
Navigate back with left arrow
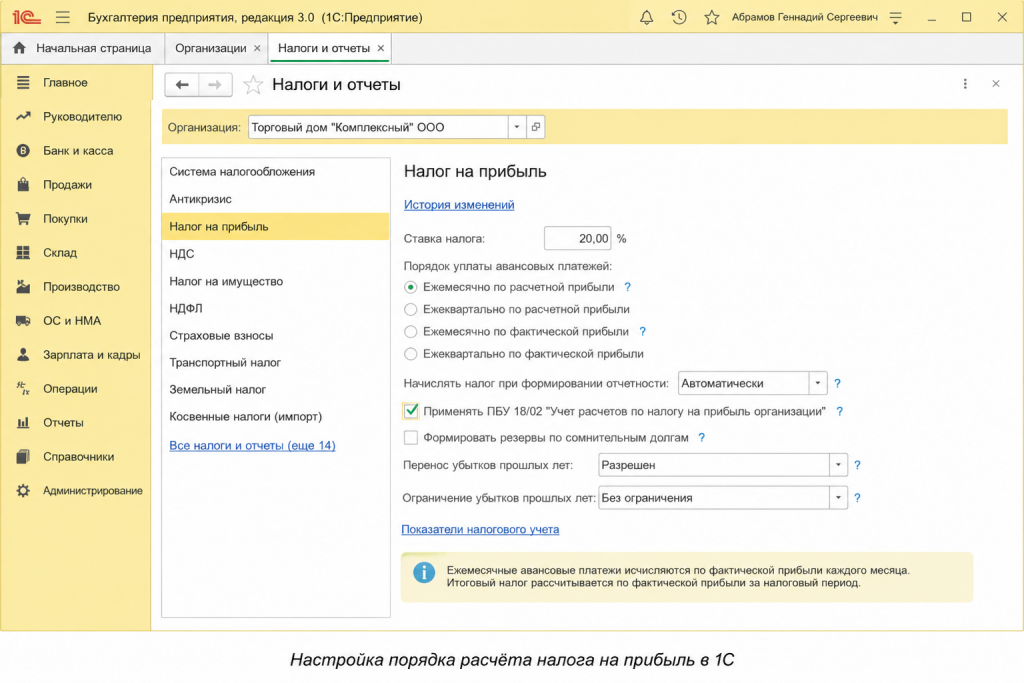[x=182, y=85]
